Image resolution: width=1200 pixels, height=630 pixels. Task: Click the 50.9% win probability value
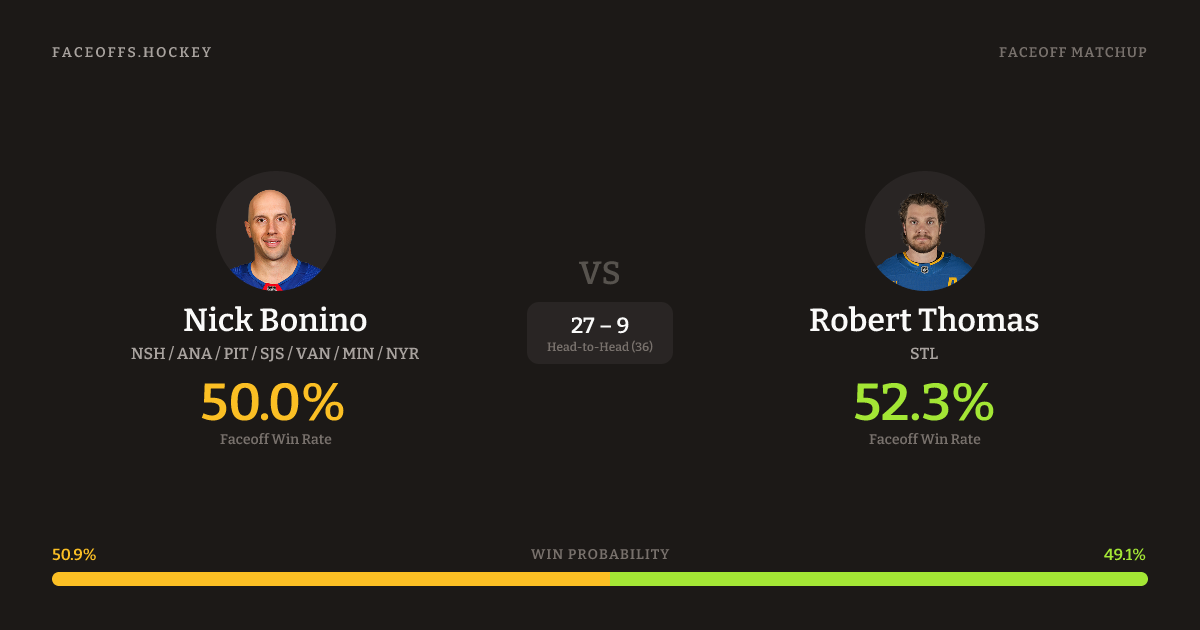click(74, 555)
